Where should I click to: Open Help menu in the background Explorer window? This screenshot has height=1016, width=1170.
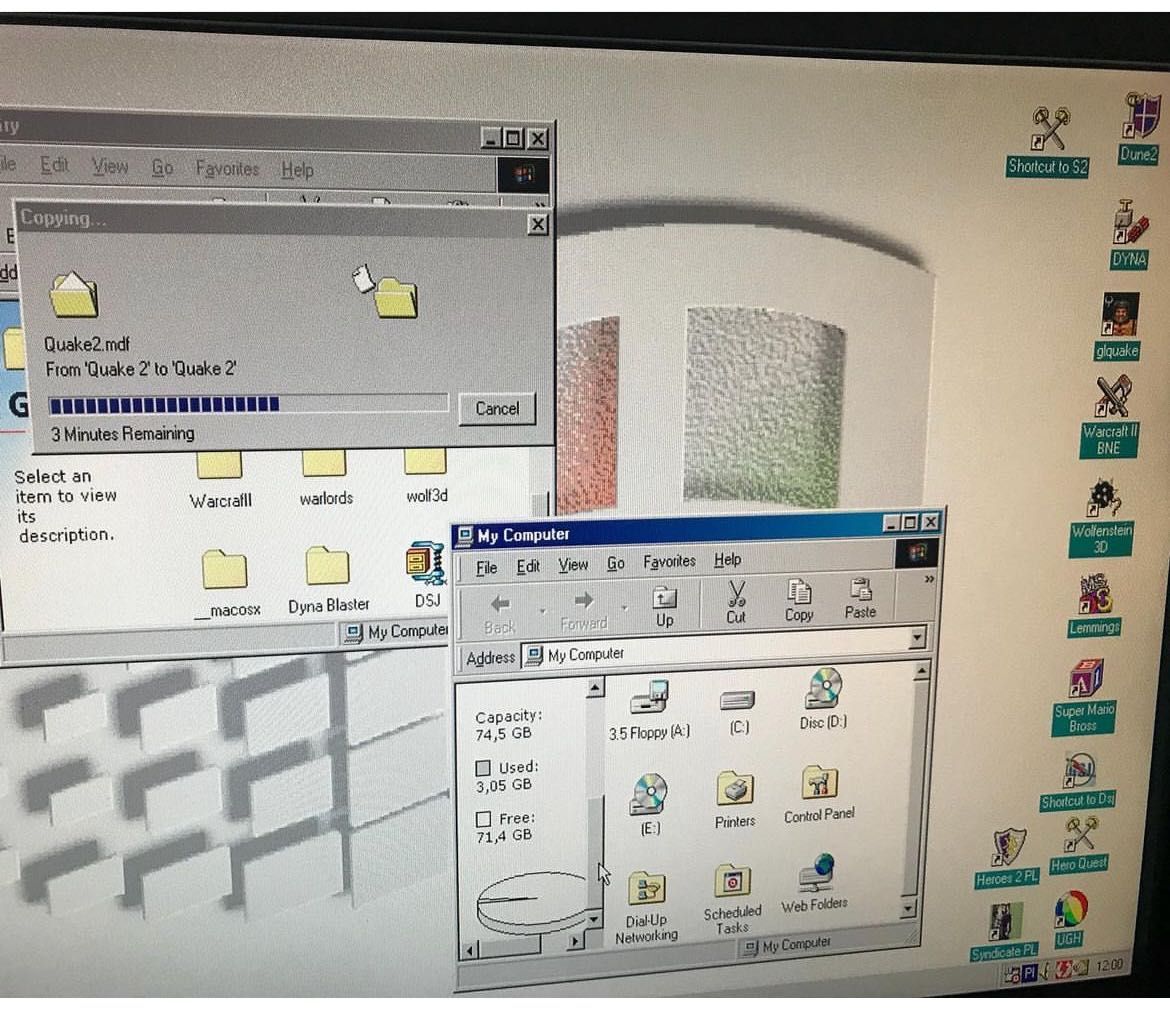click(297, 170)
